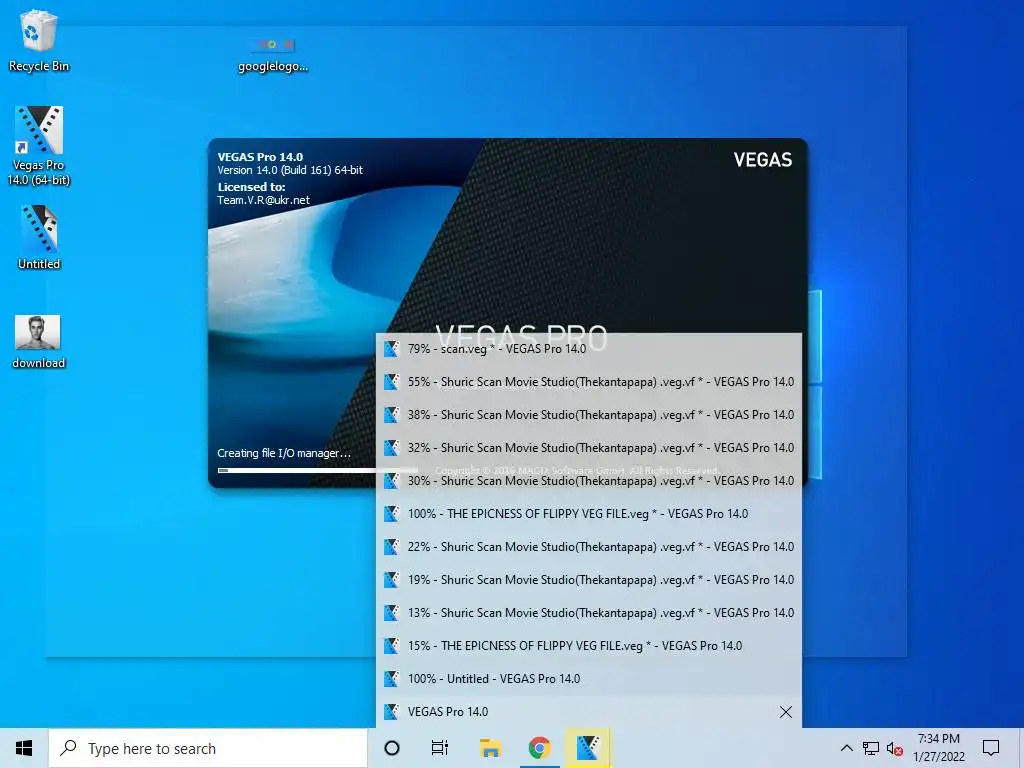Click the Vegas Pro taskbar button

pos(588,748)
